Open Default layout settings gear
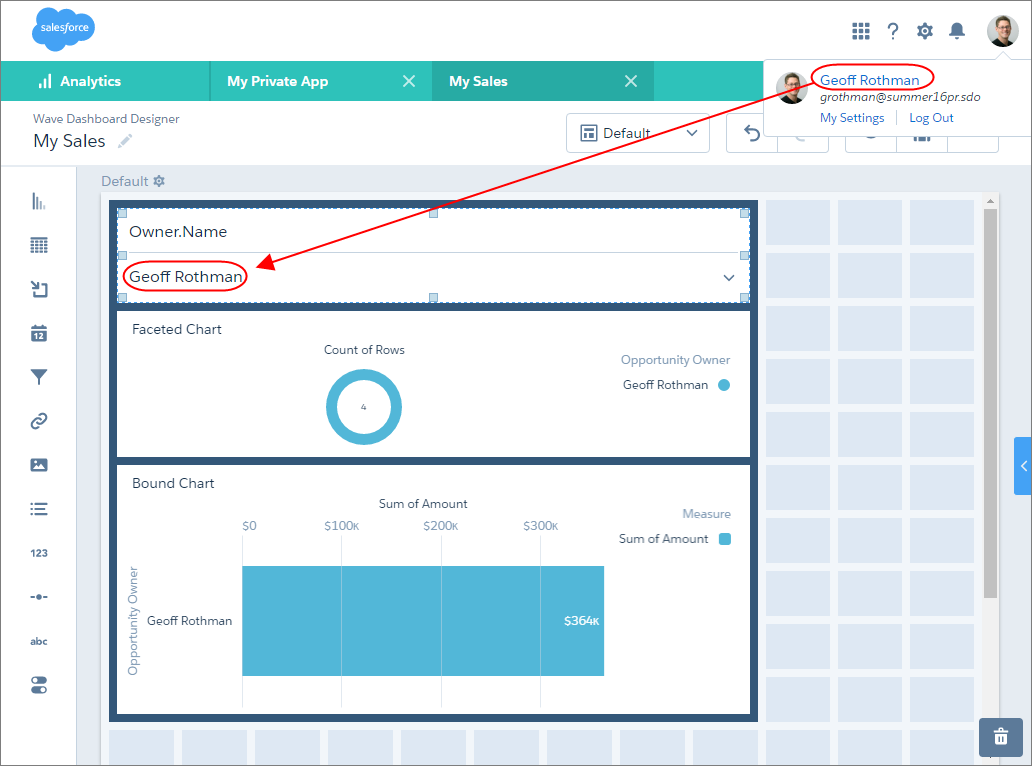Screen dimensions: 1032x766 click(x=159, y=180)
